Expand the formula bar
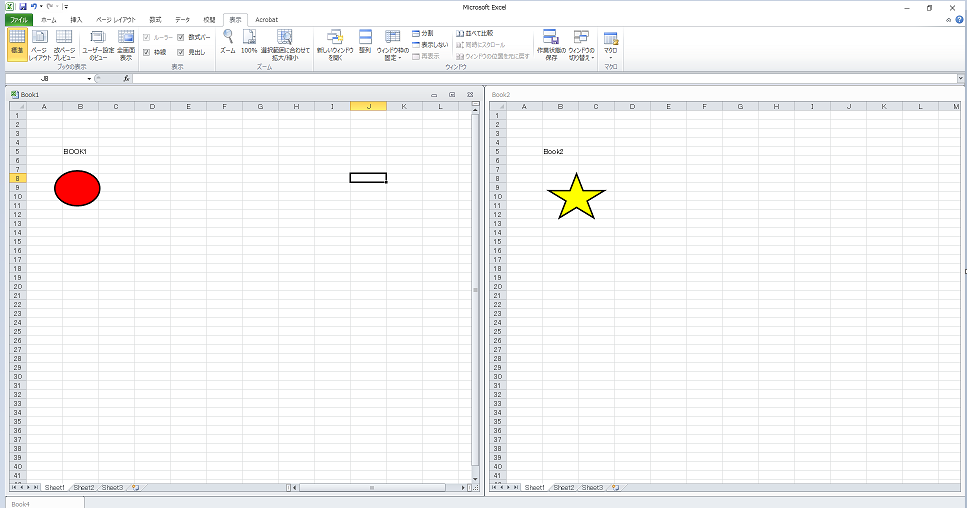The width and height of the screenshot is (967, 508). (x=960, y=78)
